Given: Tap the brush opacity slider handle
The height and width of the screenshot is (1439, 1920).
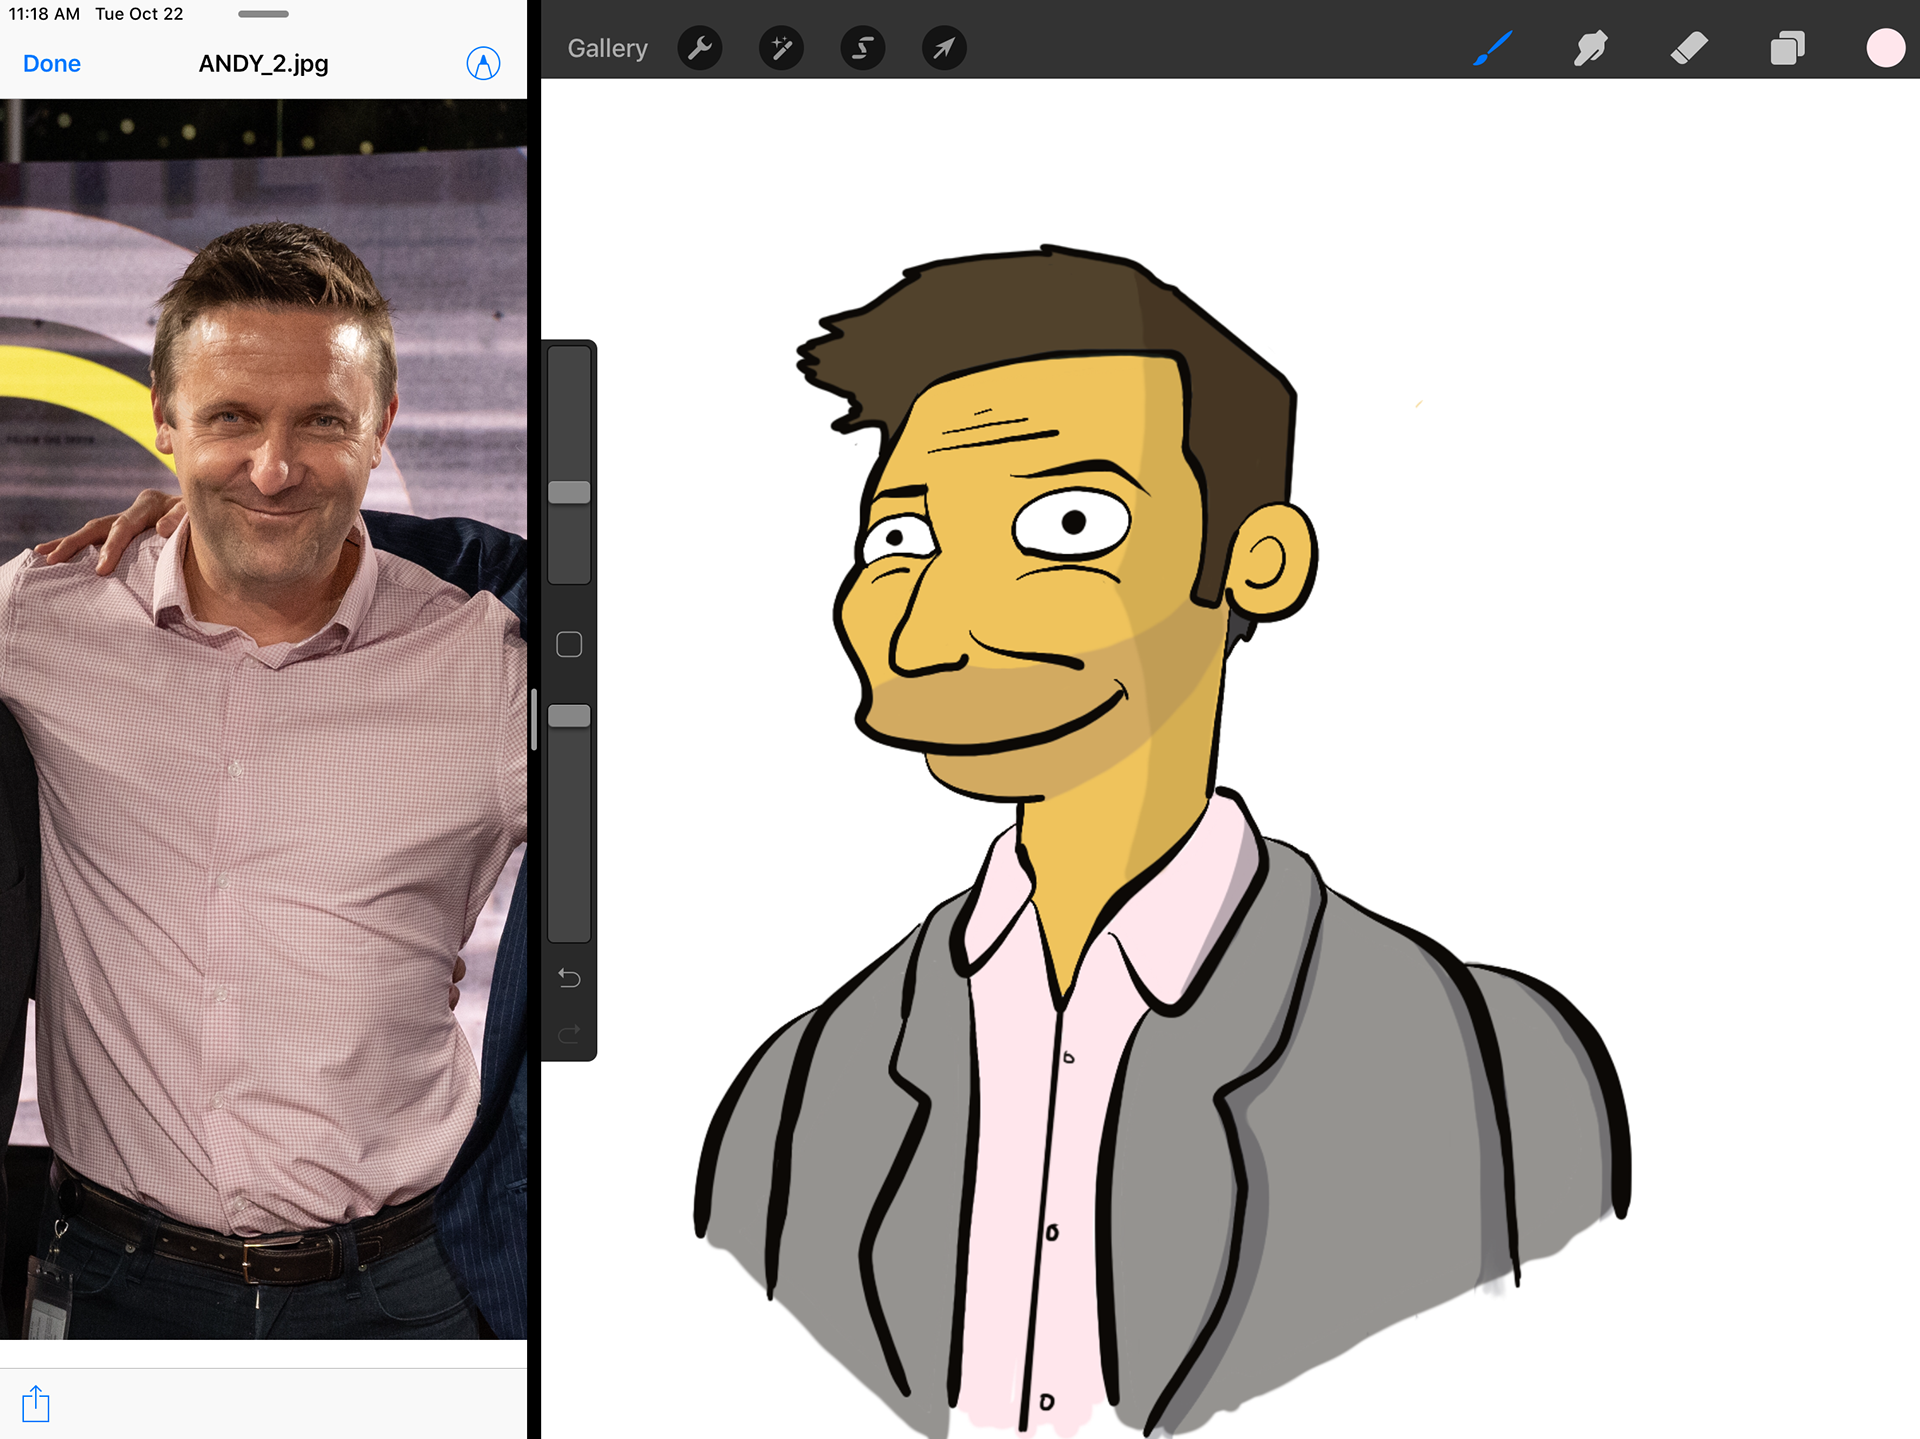Looking at the screenshot, I should (569, 716).
